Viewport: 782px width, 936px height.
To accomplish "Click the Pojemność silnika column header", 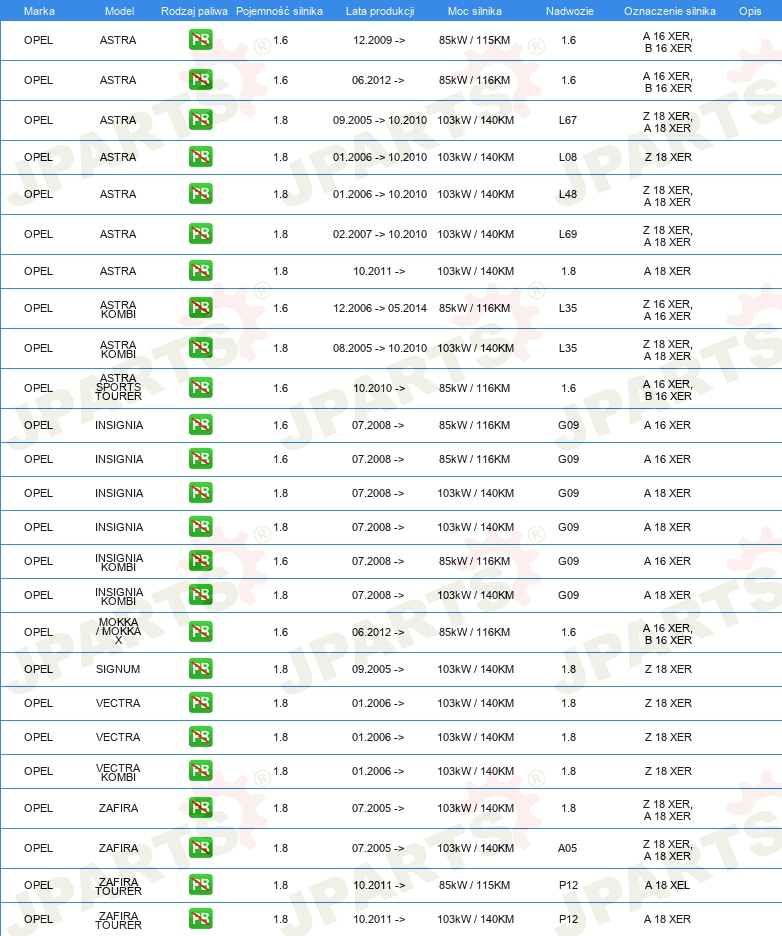I will [279, 11].
